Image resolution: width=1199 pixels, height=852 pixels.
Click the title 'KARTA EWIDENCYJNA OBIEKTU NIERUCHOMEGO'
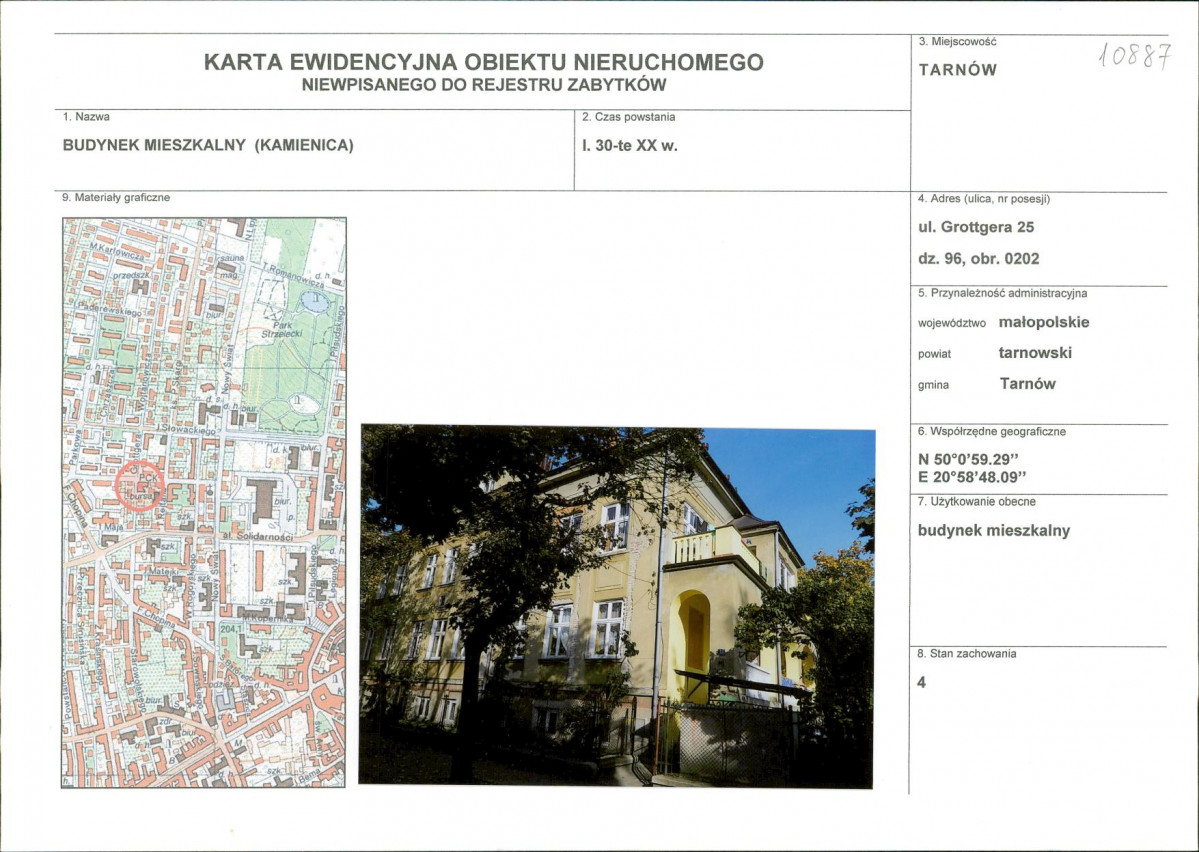click(483, 62)
